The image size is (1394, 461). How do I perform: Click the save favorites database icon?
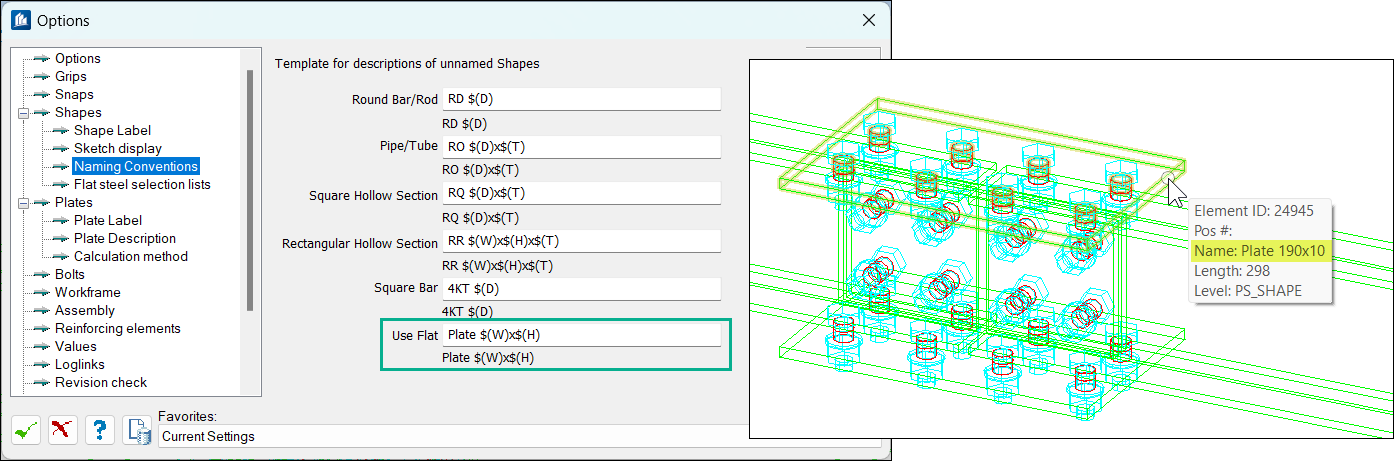pyautogui.click(x=137, y=430)
